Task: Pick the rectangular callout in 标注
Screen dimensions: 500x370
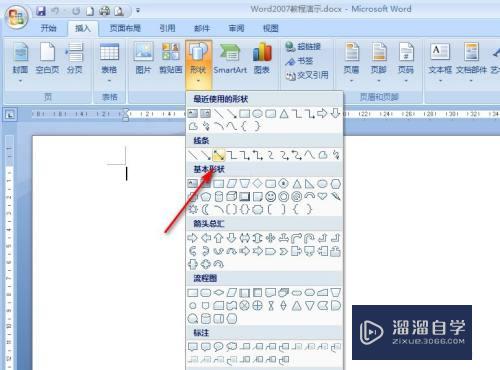Action: 193,347
